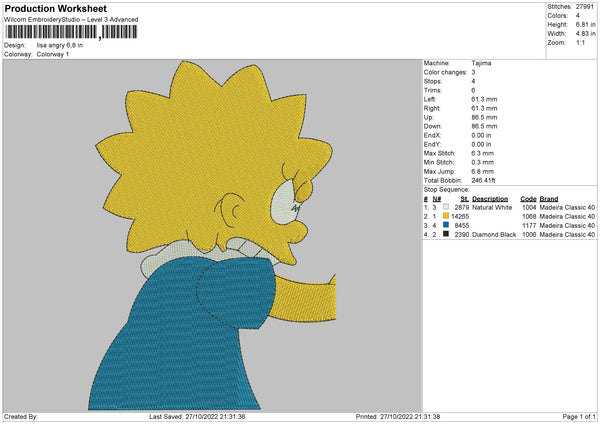
Task: Click the Natural White color swatch
Action: (446, 207)
